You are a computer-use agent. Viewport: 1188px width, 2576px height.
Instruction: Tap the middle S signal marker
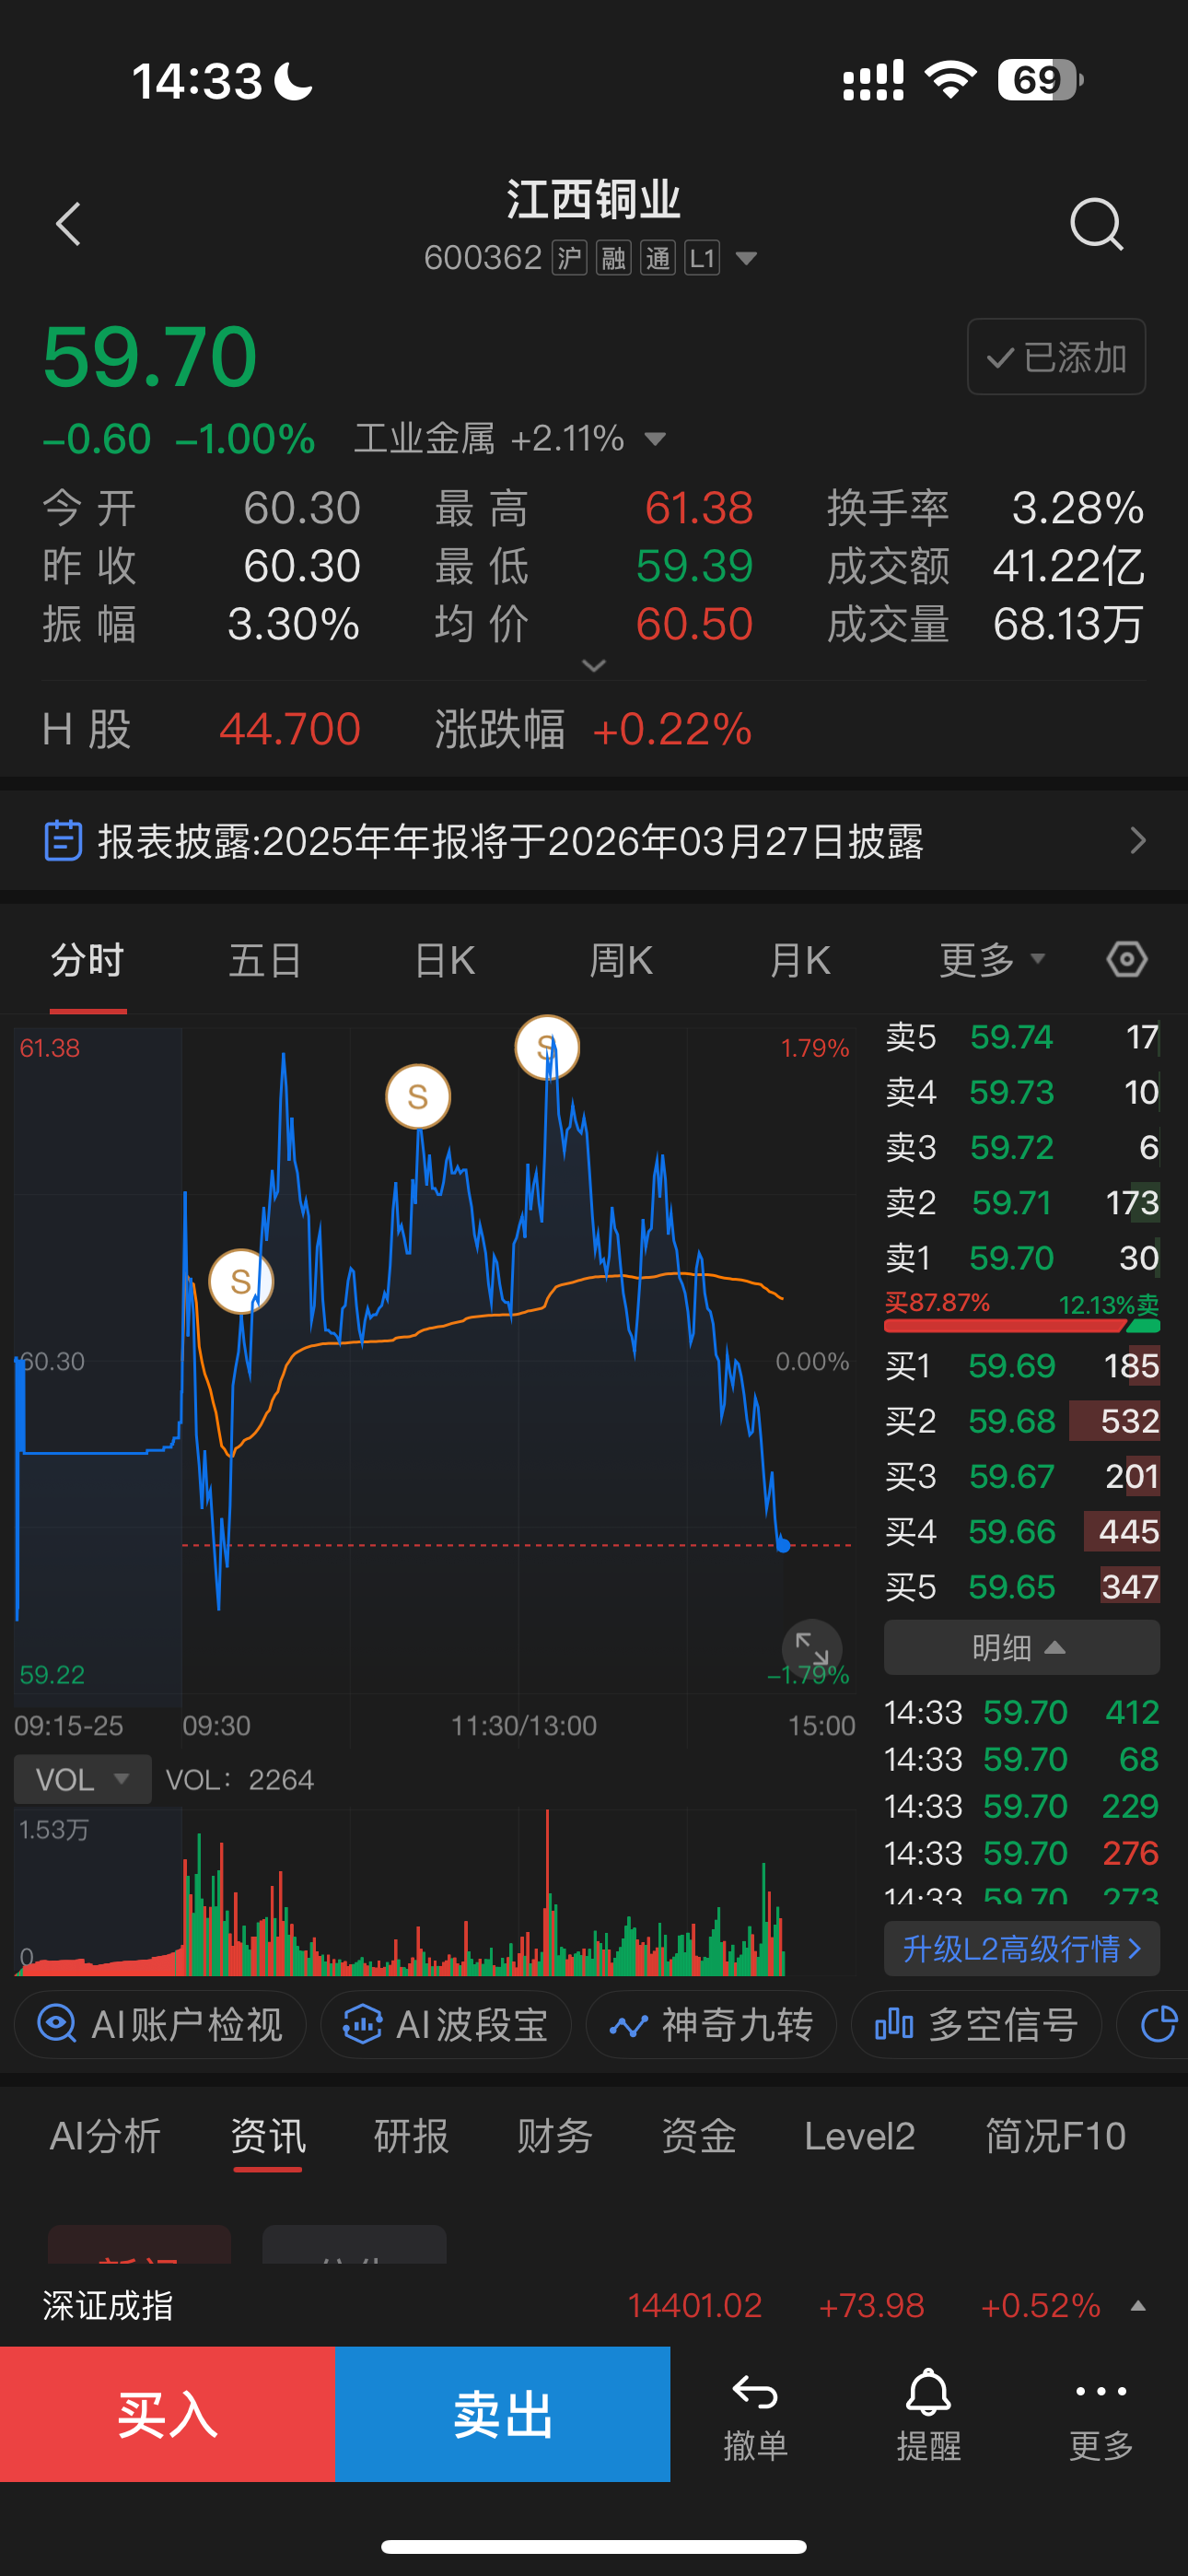(418, 1096)
